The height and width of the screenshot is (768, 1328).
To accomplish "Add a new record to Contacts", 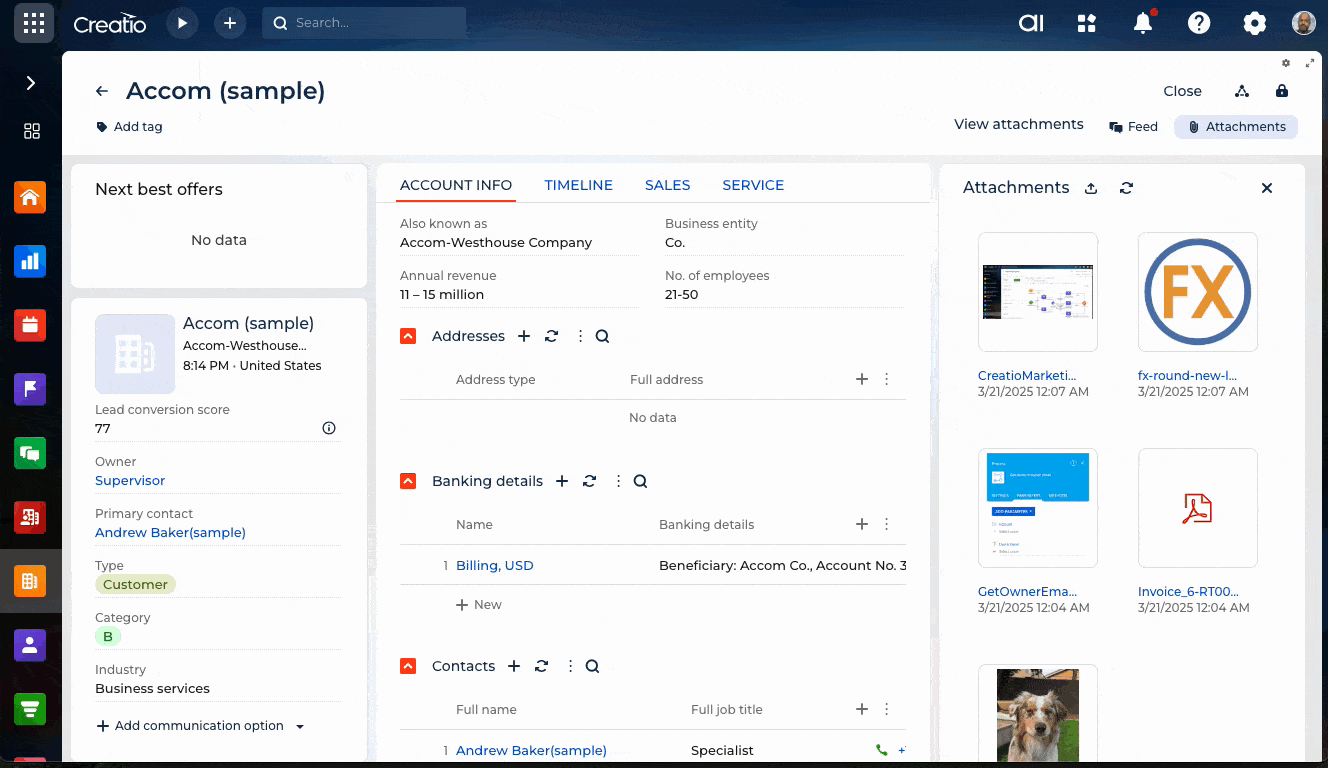I will [514, 666].
